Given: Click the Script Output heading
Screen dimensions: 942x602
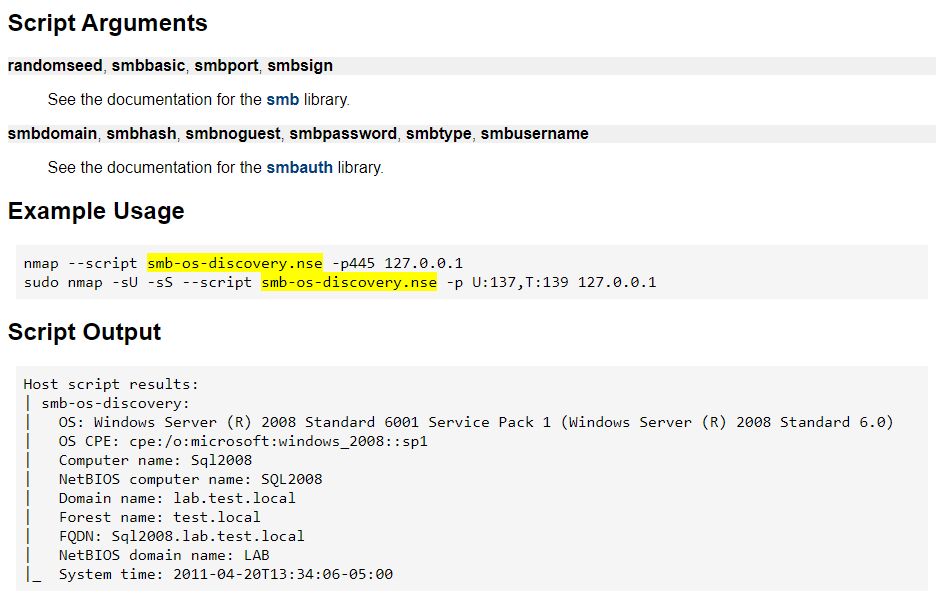Looking at the screenshot, I should (85, 332).
